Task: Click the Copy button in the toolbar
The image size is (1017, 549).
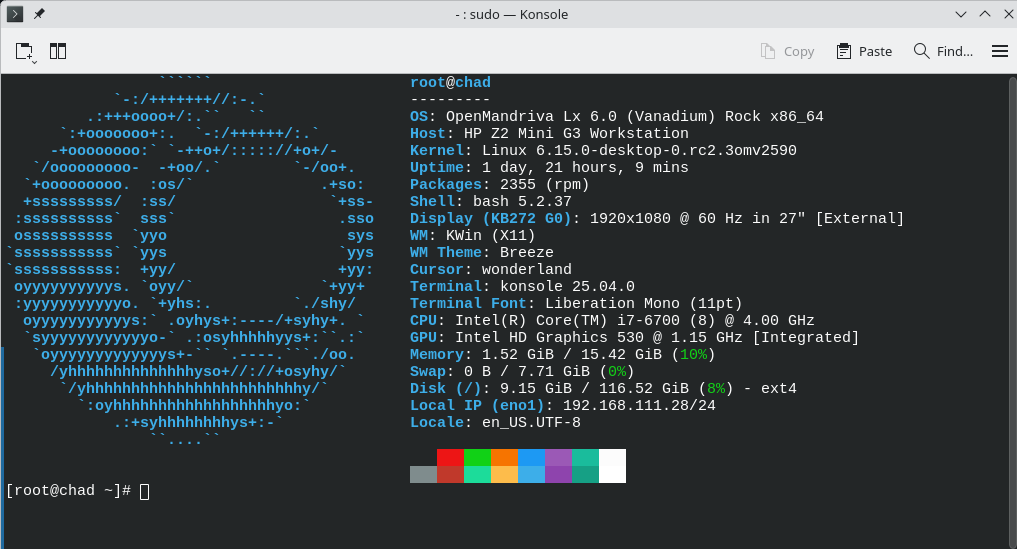Action: 787,51
